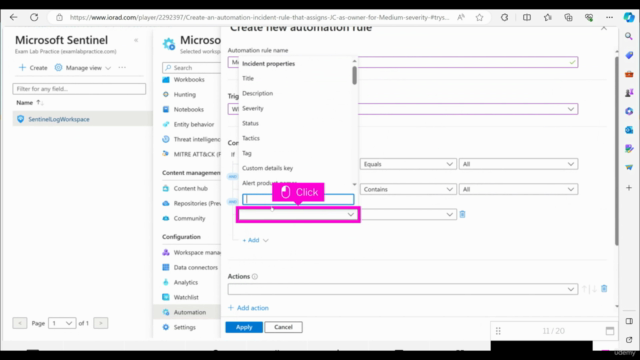This screenshot has height=360, width=640.
Task: Click Apply button
Action: click(x=244, y=327)
